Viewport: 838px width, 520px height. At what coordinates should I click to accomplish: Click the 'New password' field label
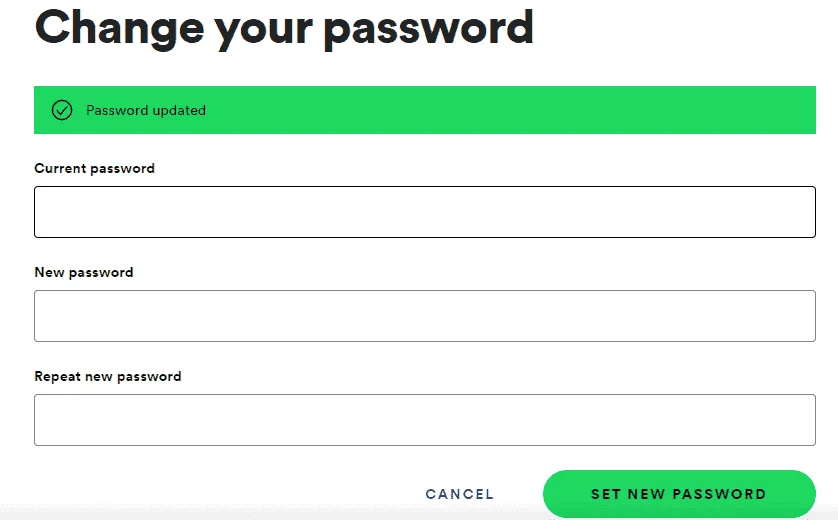click(x=84, y=273)
